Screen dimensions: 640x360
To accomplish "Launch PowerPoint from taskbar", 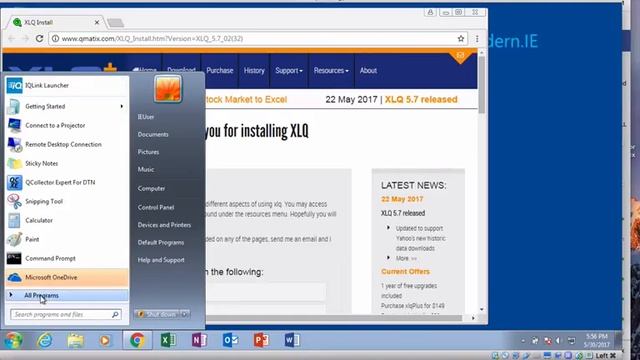I will pyautogui.click(x=261, y=340).
